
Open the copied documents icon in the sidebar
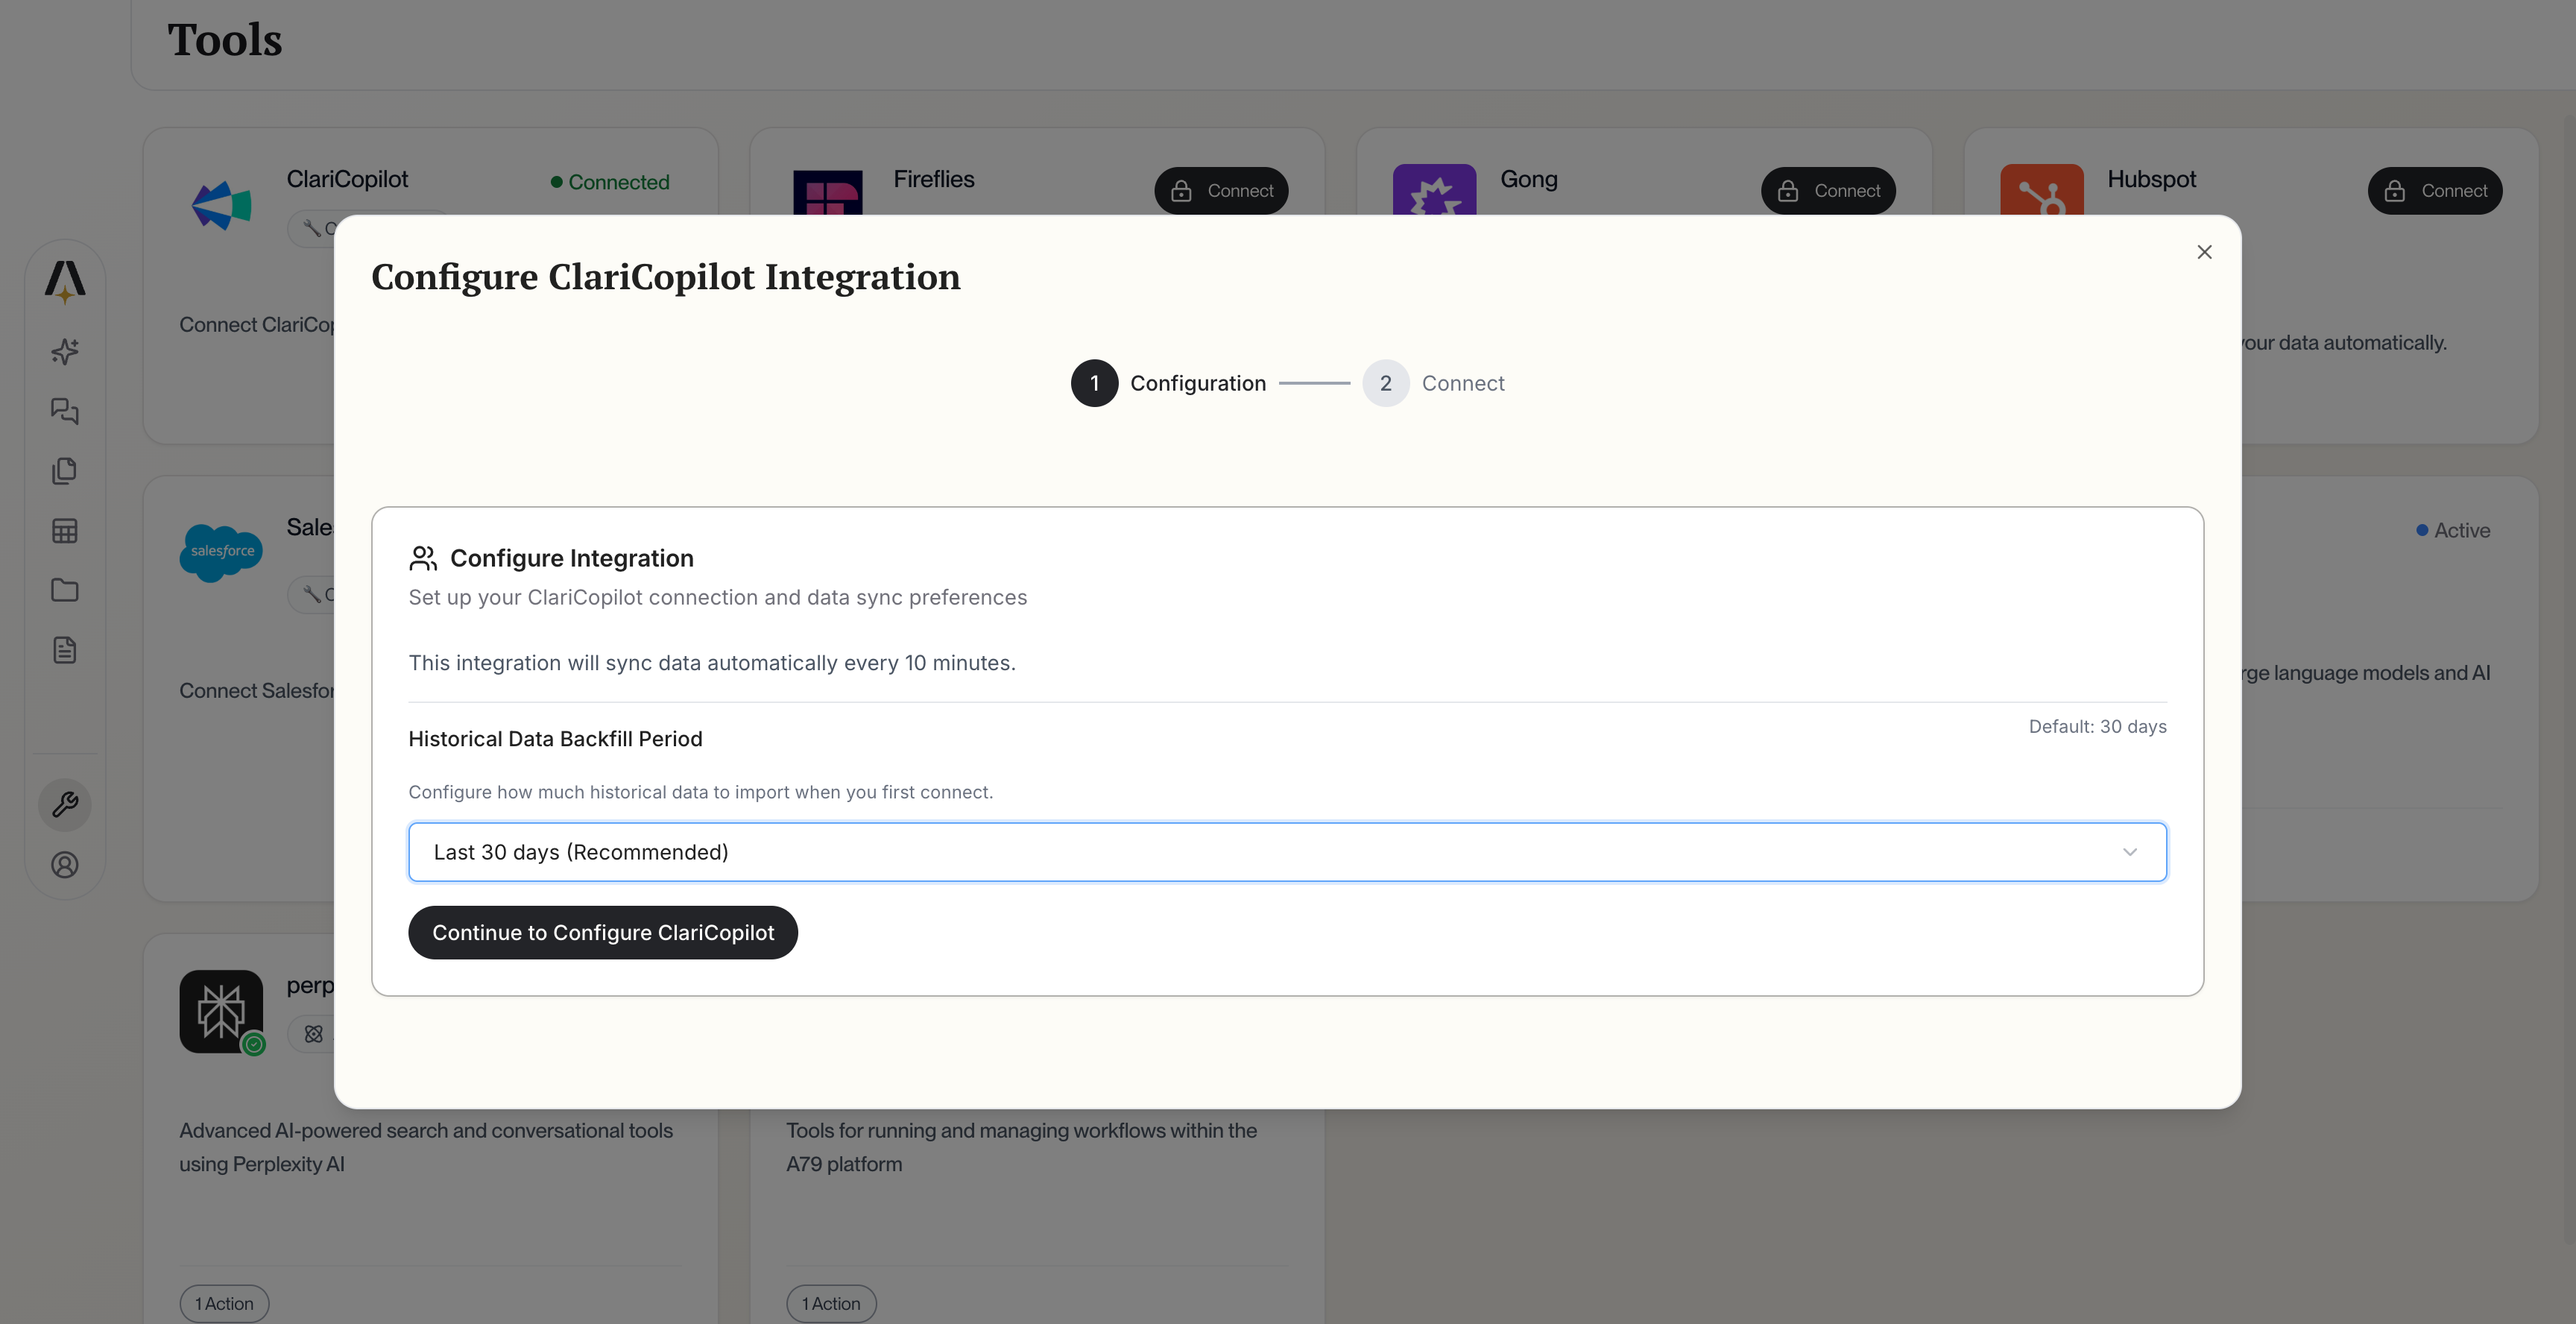click(x=64, y=470)
